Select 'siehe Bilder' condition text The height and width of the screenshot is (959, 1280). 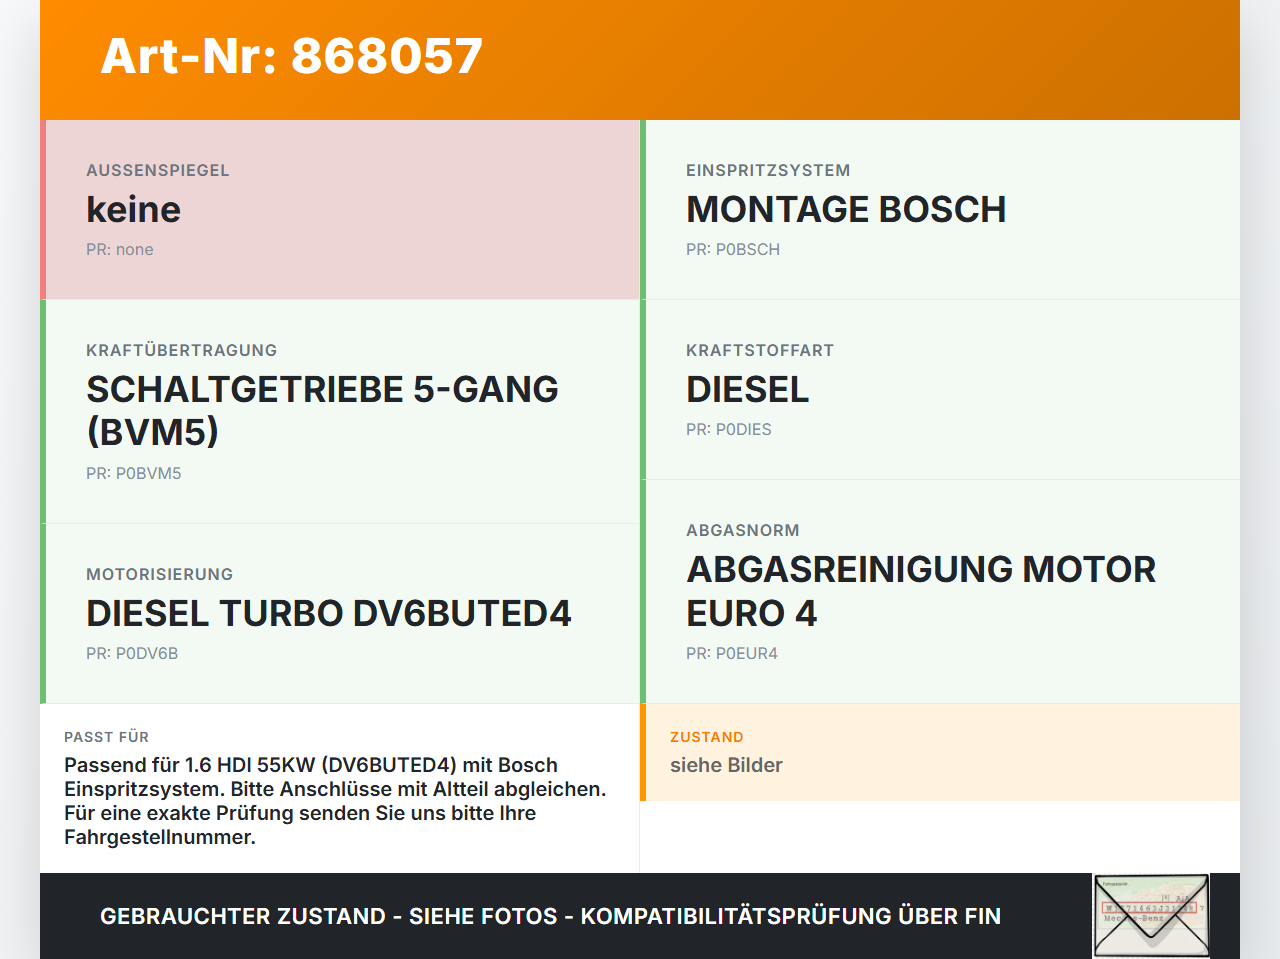[x=726, y=765]
